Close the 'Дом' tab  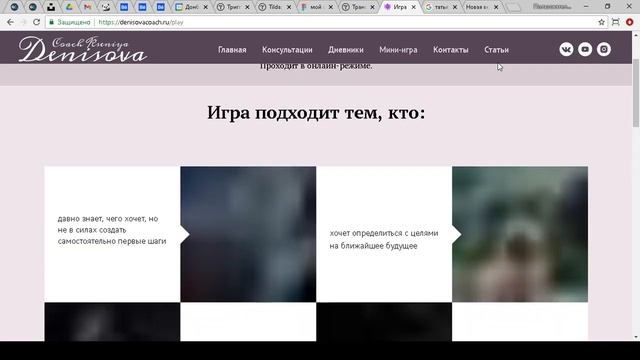click(x=206, y=7)
